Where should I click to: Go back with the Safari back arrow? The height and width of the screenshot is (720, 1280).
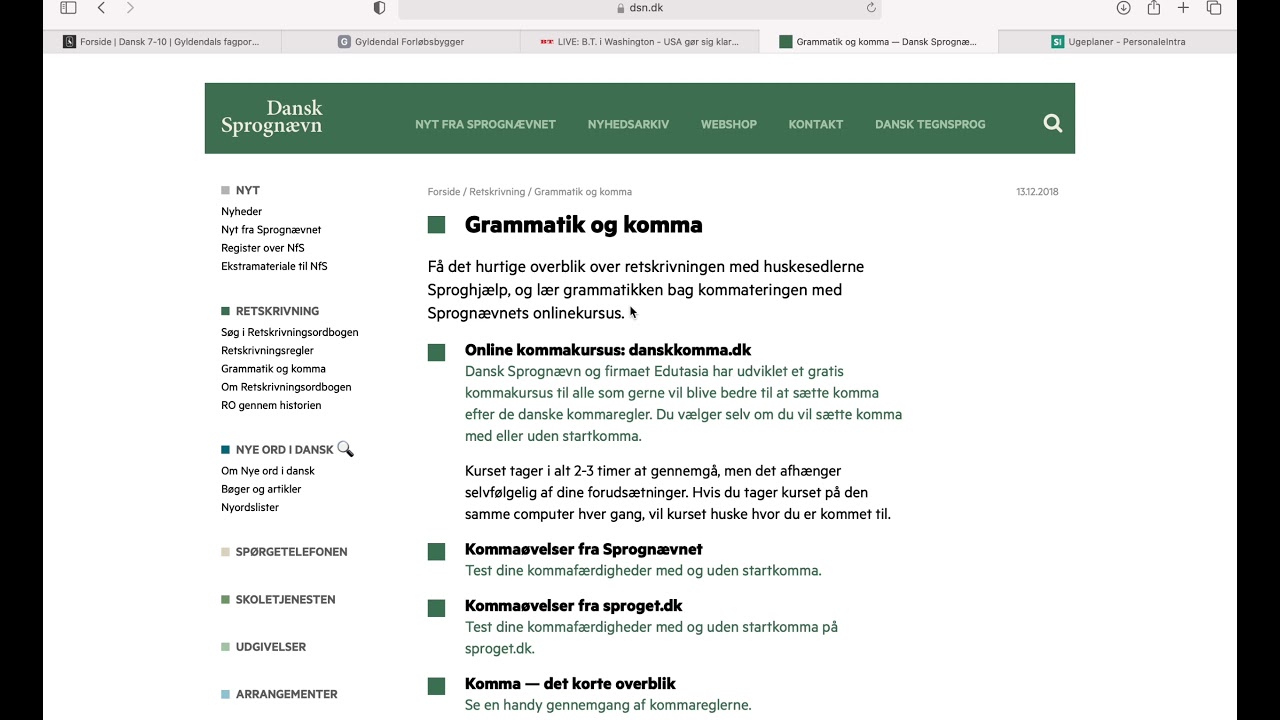(101, 8)
